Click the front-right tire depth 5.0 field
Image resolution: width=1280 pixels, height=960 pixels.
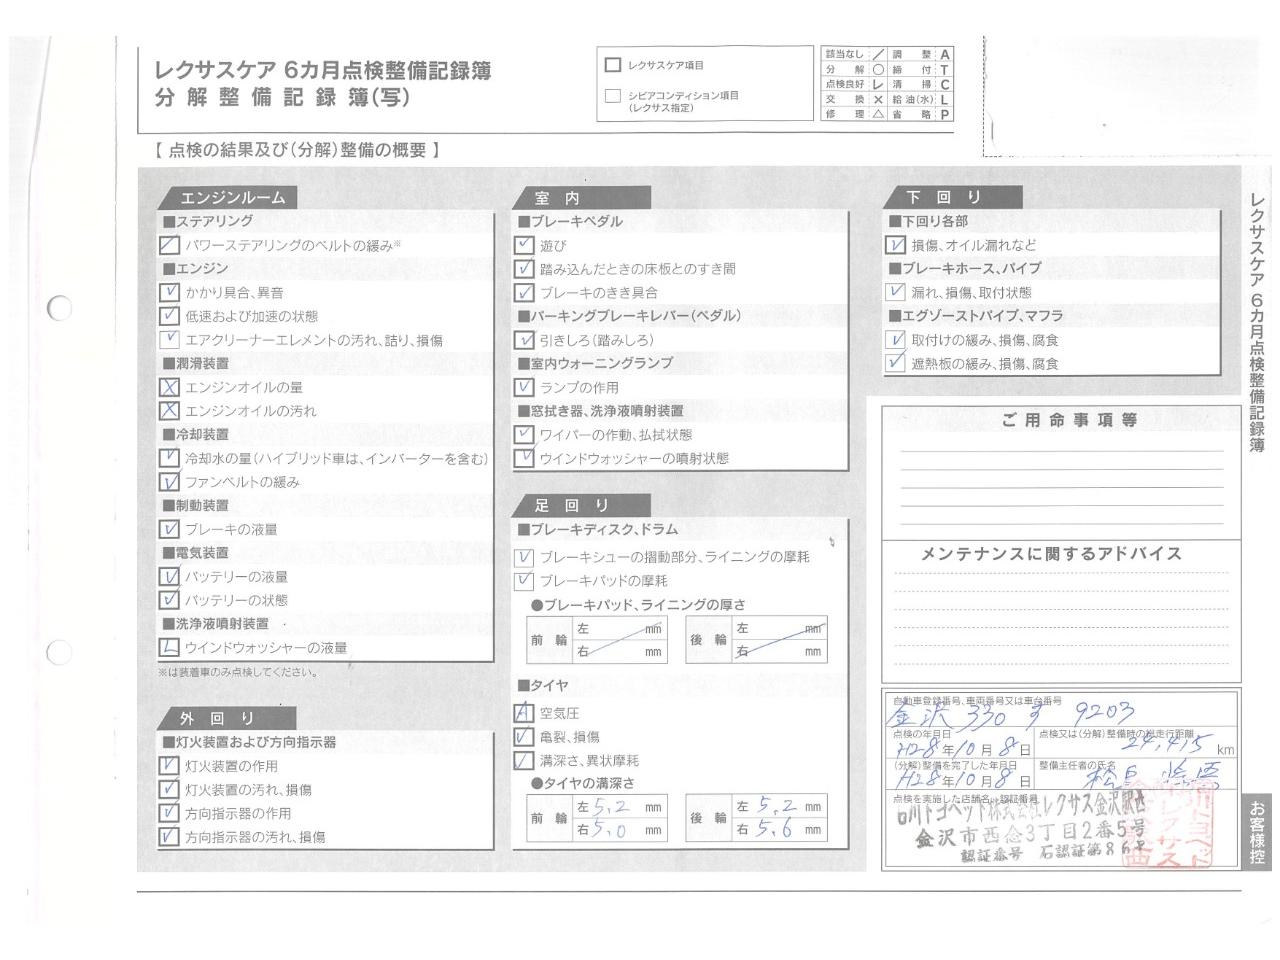click(x=619, y=829)
